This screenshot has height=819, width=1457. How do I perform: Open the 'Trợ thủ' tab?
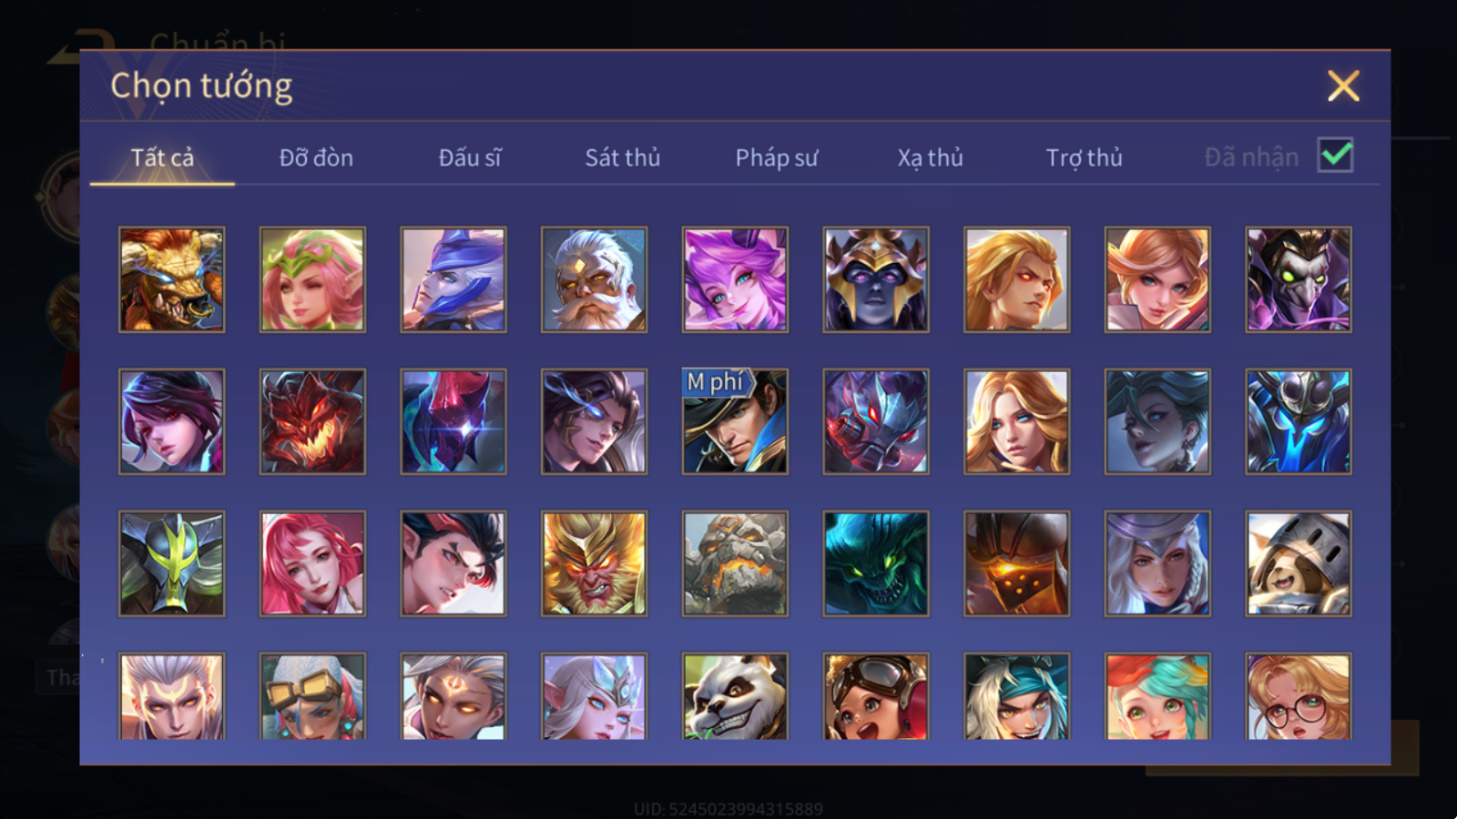(x=1084, y=157)
